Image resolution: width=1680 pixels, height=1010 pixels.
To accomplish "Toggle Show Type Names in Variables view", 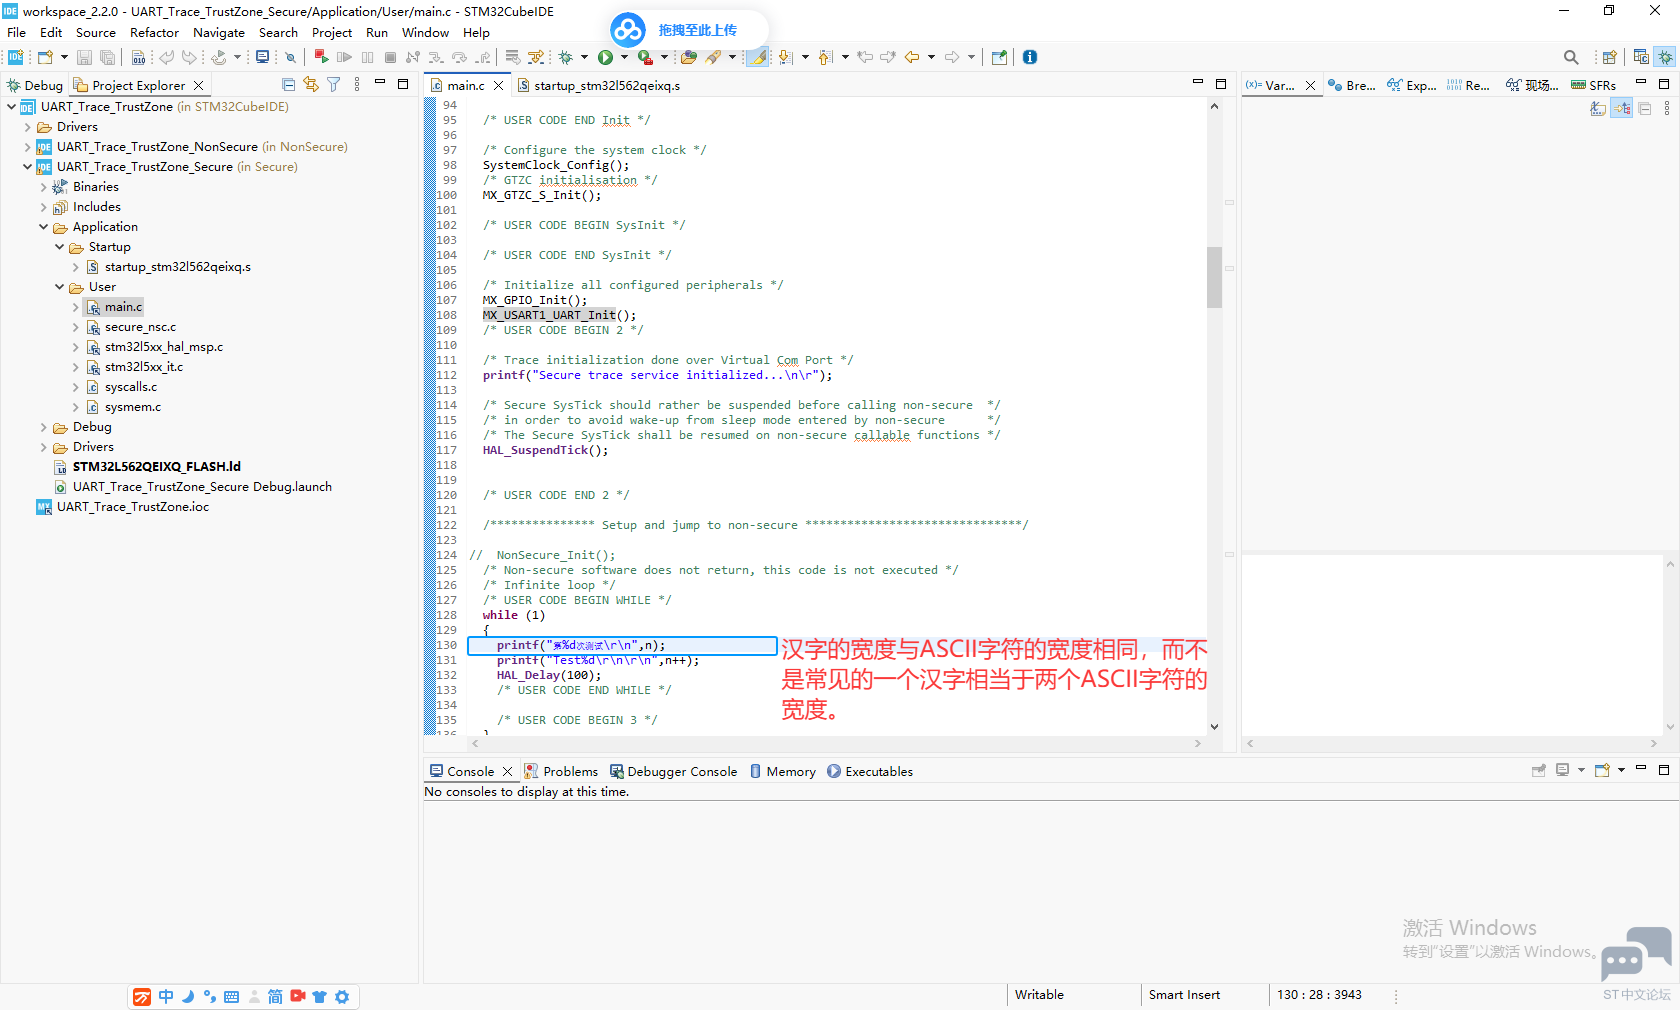I will click(x=1598, y=108).
